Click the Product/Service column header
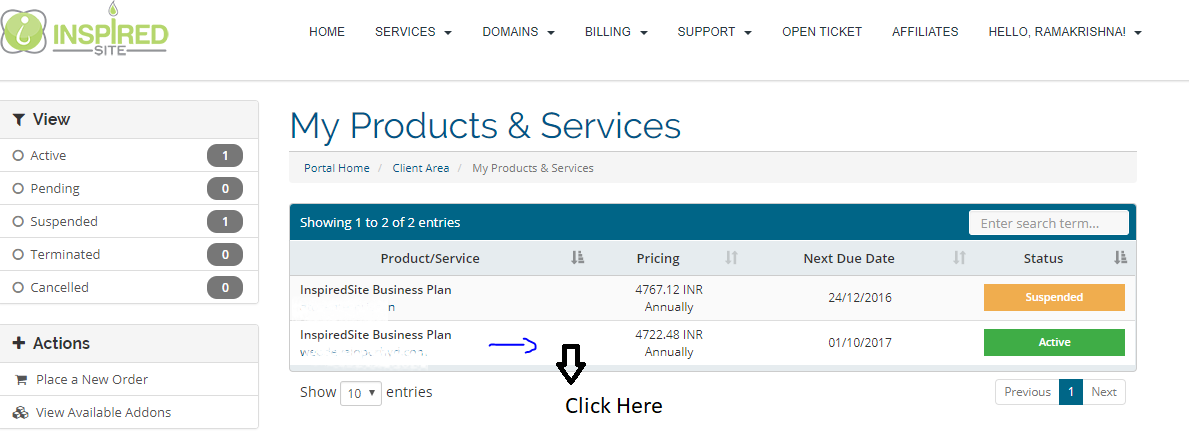The width and height of the screenshot is (1189, 431). pos(430,258)
